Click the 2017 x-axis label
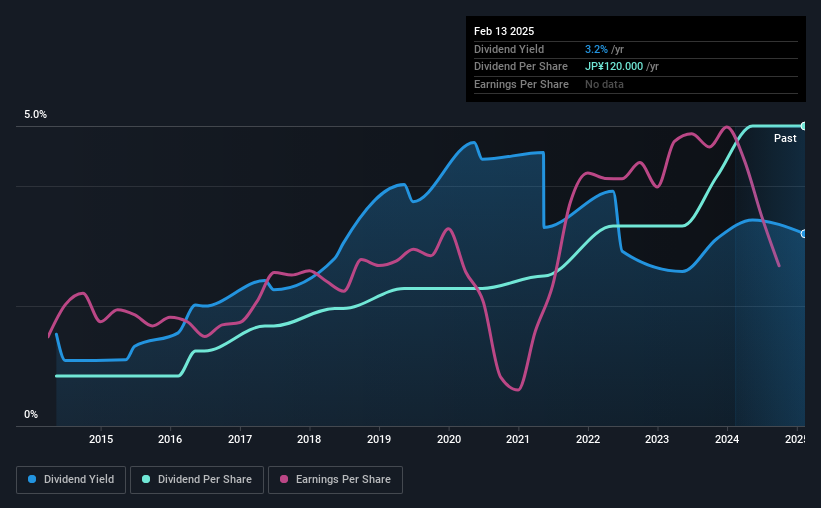Image resolution: width=821 pixels, height=508 pixels. [x=240, y=439]
